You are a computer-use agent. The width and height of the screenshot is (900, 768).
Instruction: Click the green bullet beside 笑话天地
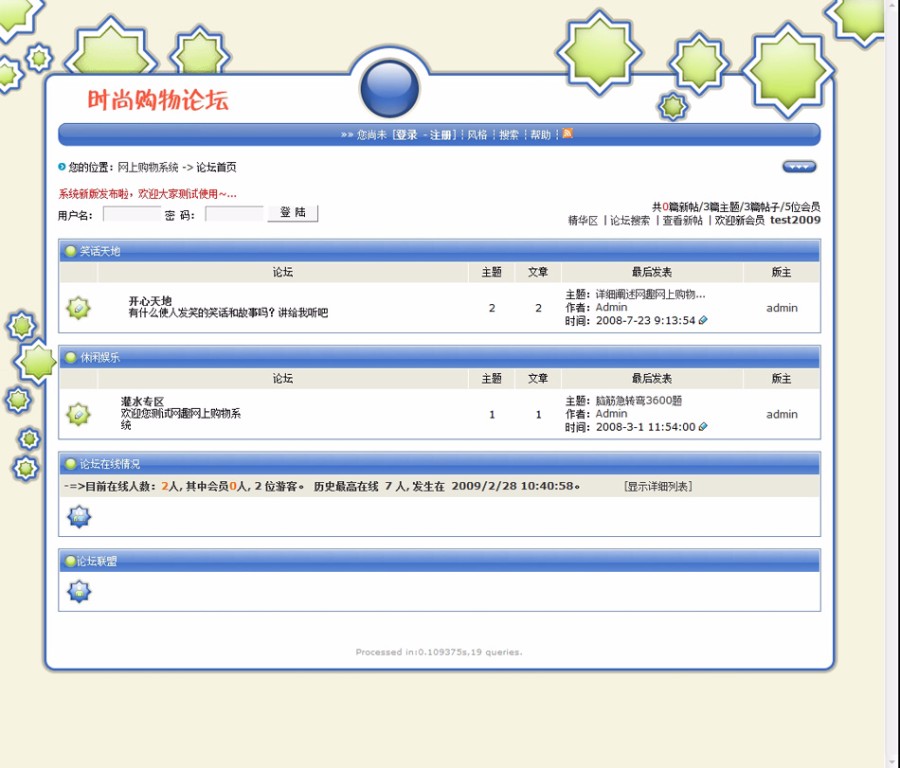coord(71,251)
